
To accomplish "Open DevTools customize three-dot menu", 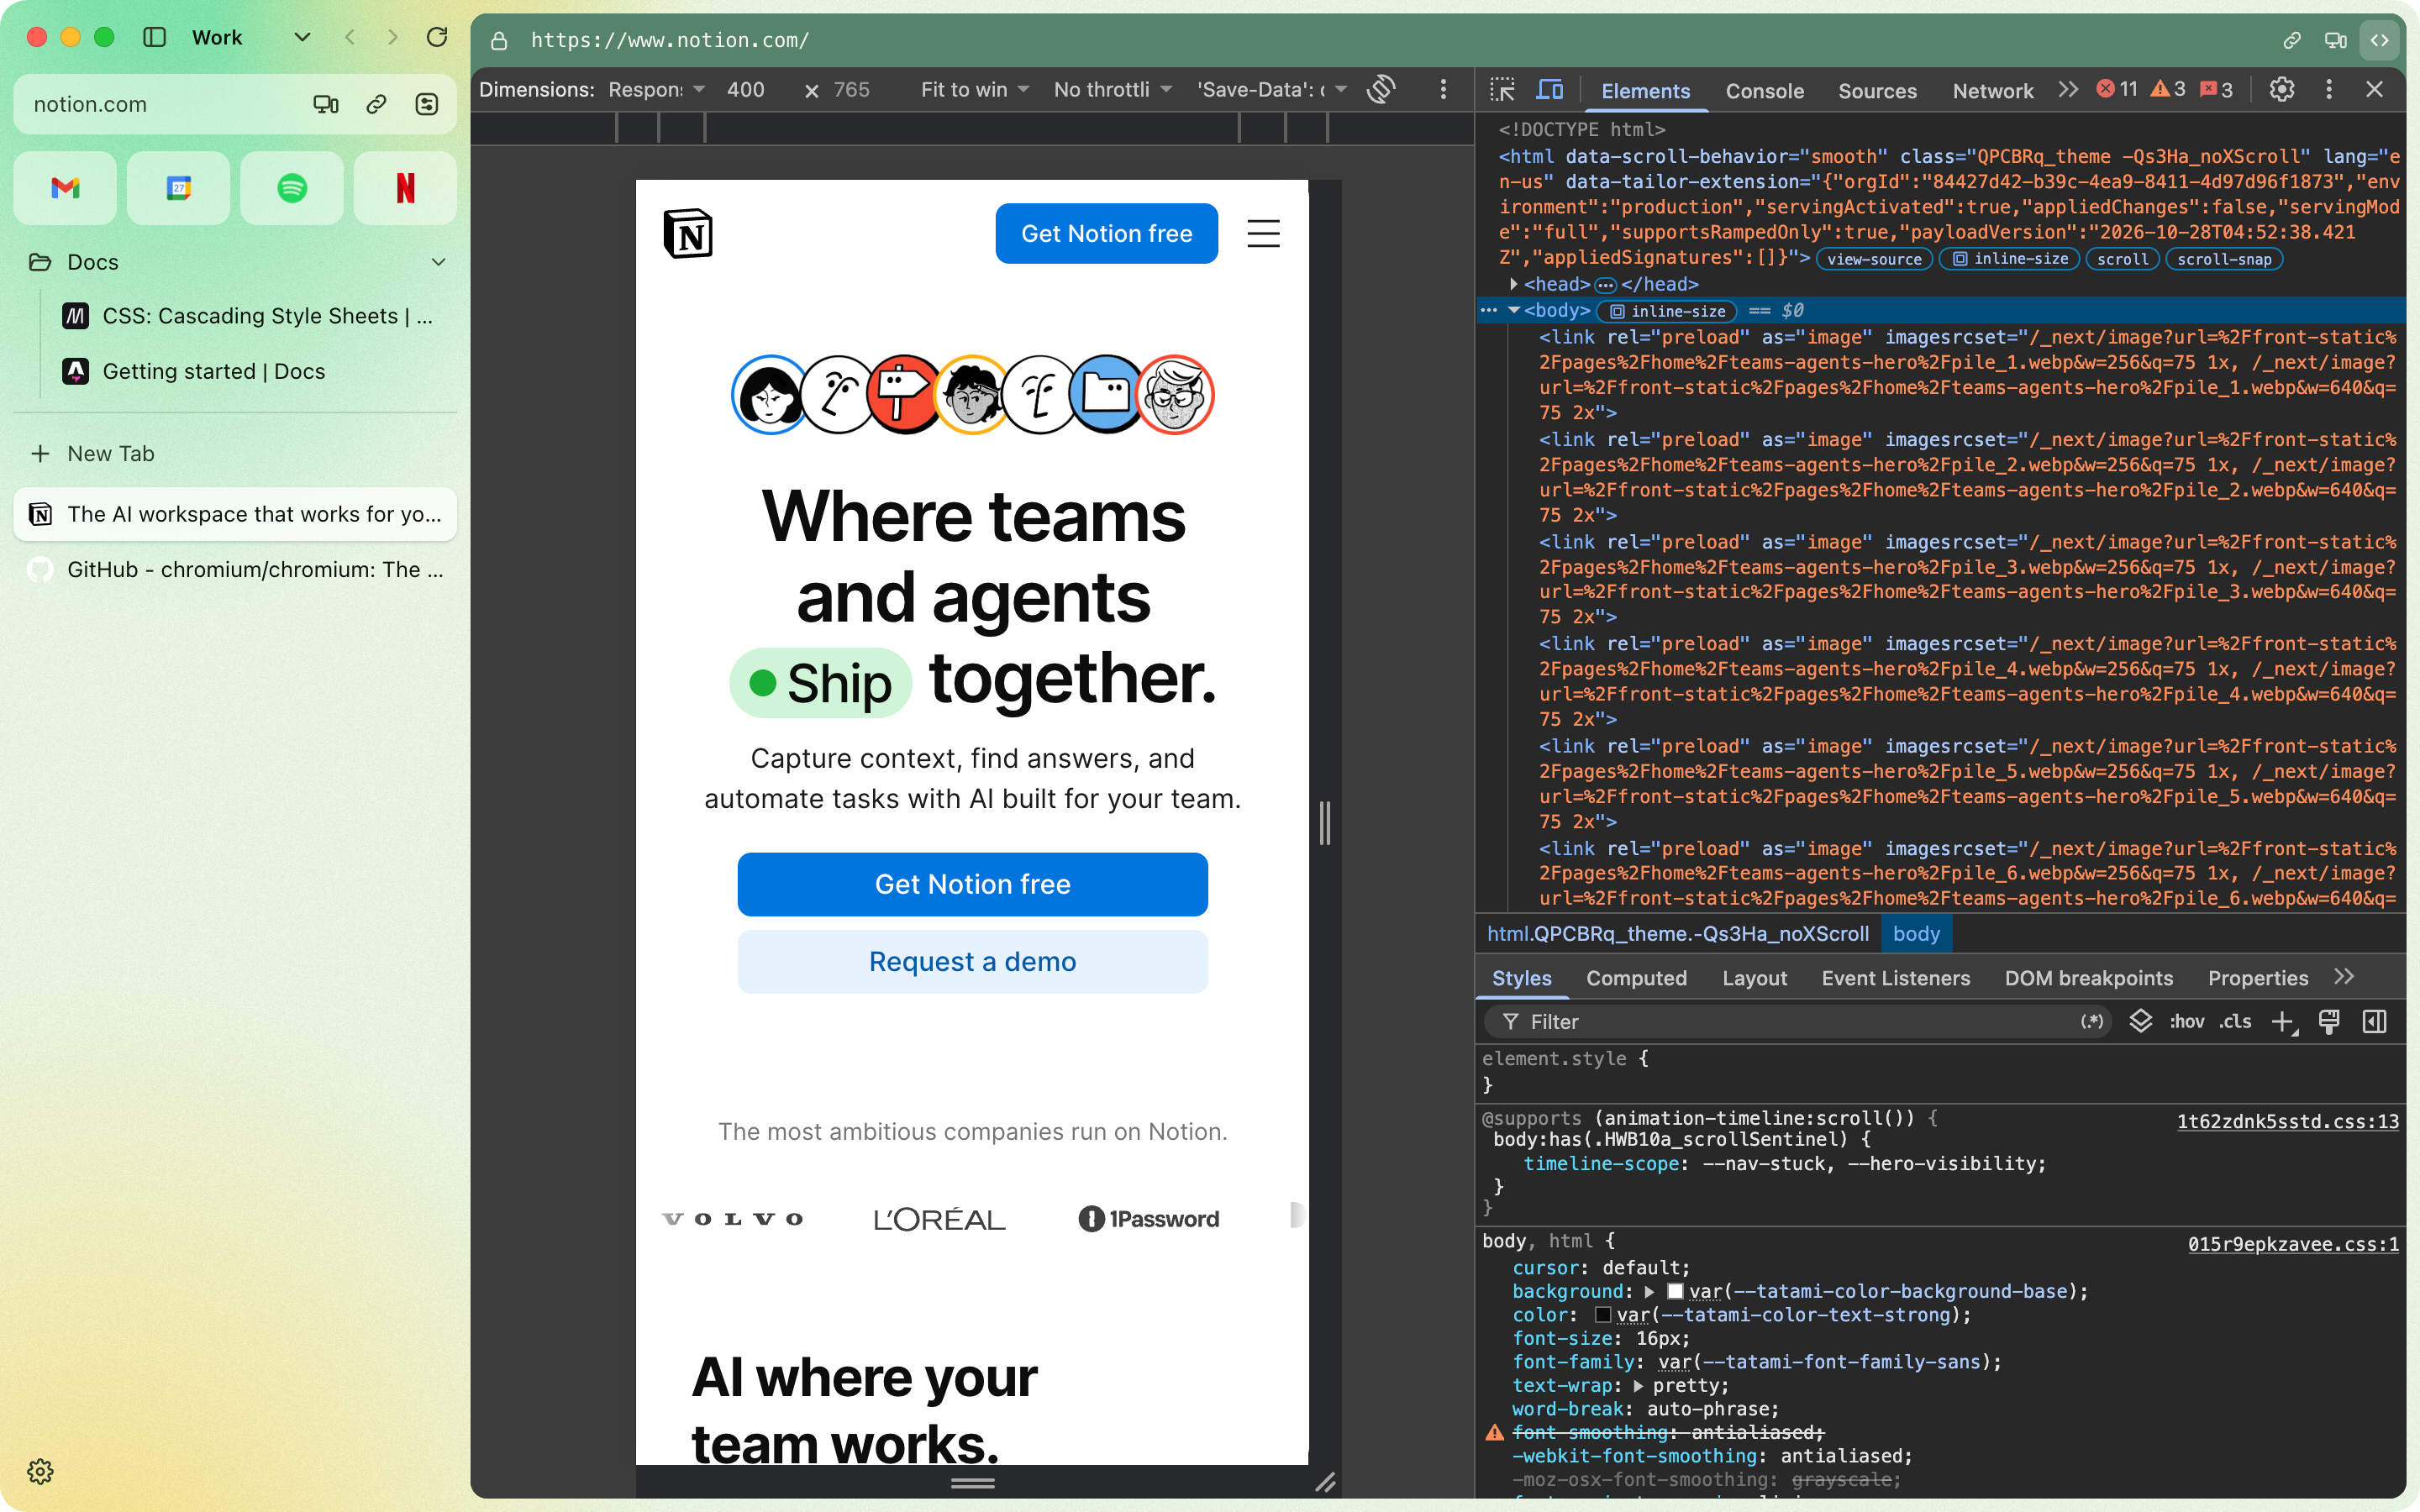I will [x=2329, y=90].
